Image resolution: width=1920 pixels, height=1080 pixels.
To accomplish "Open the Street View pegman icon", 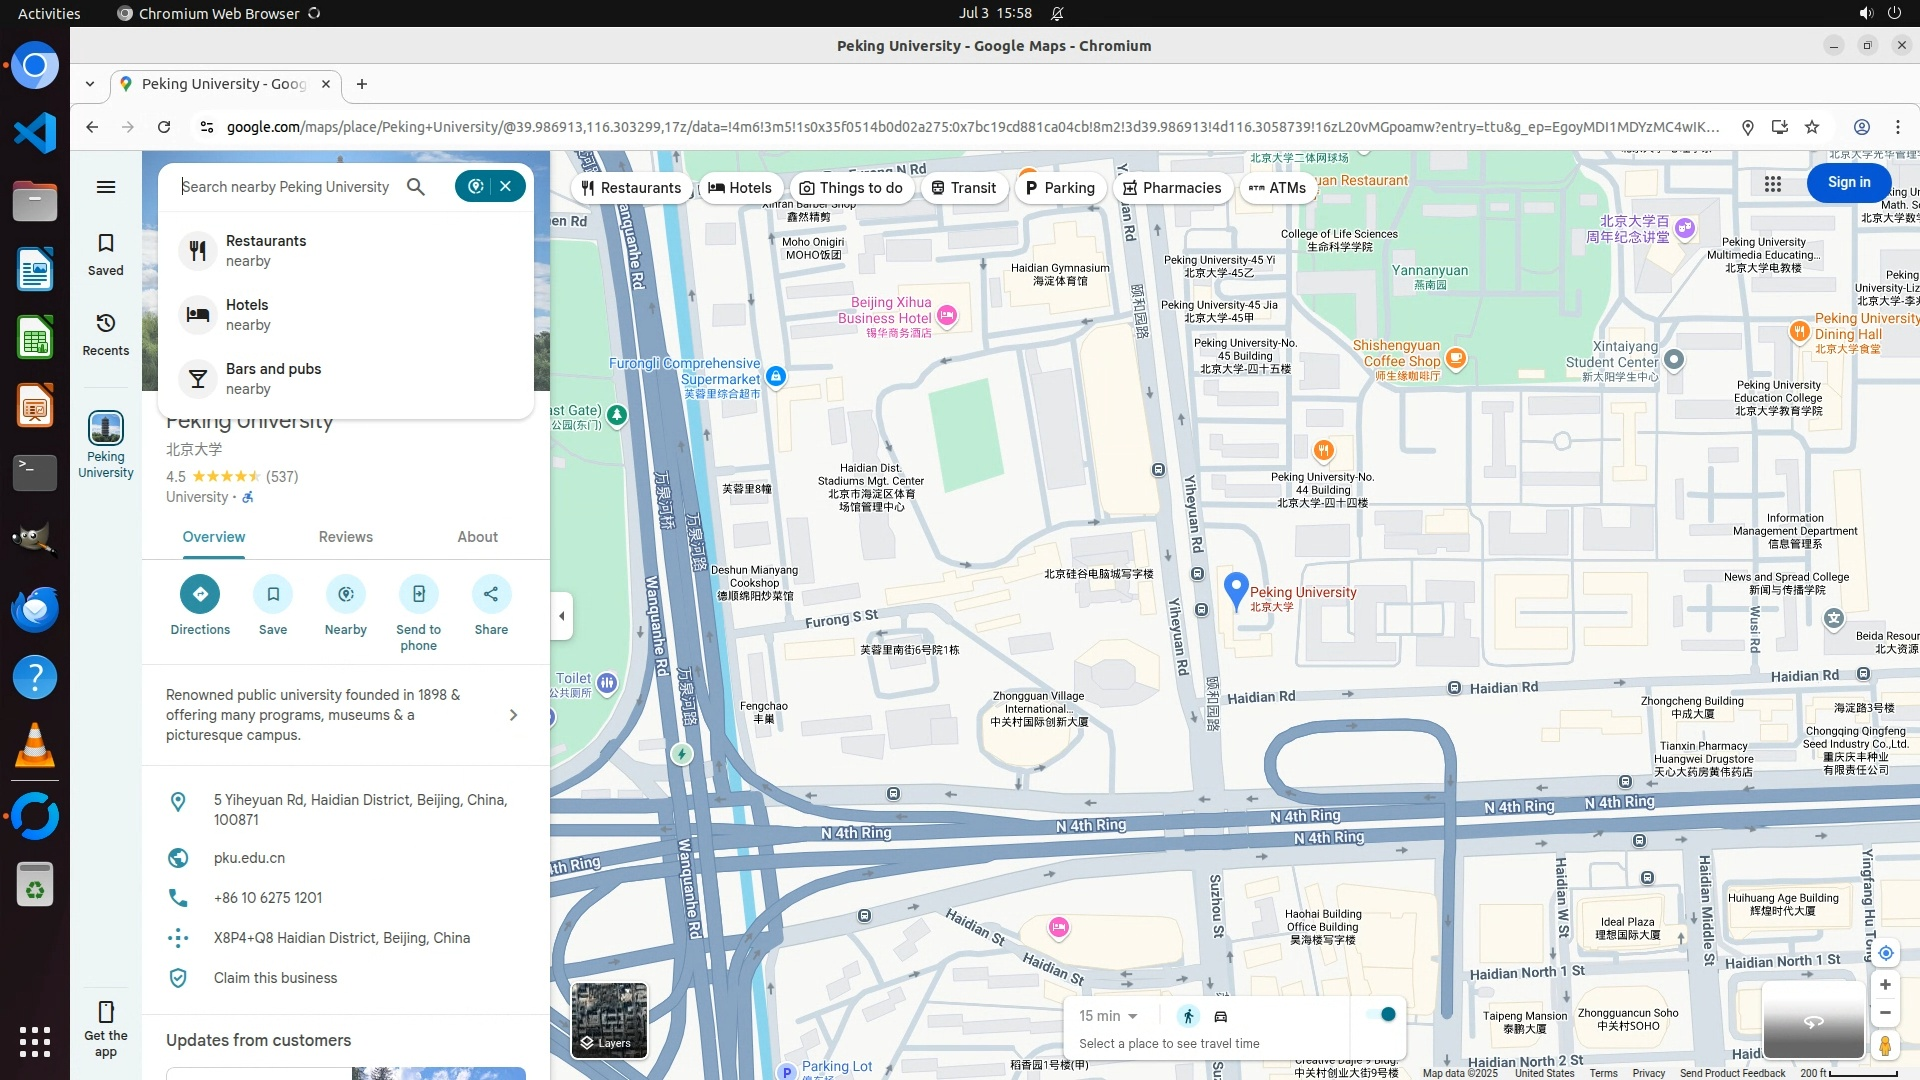I will point(1885,1045).
